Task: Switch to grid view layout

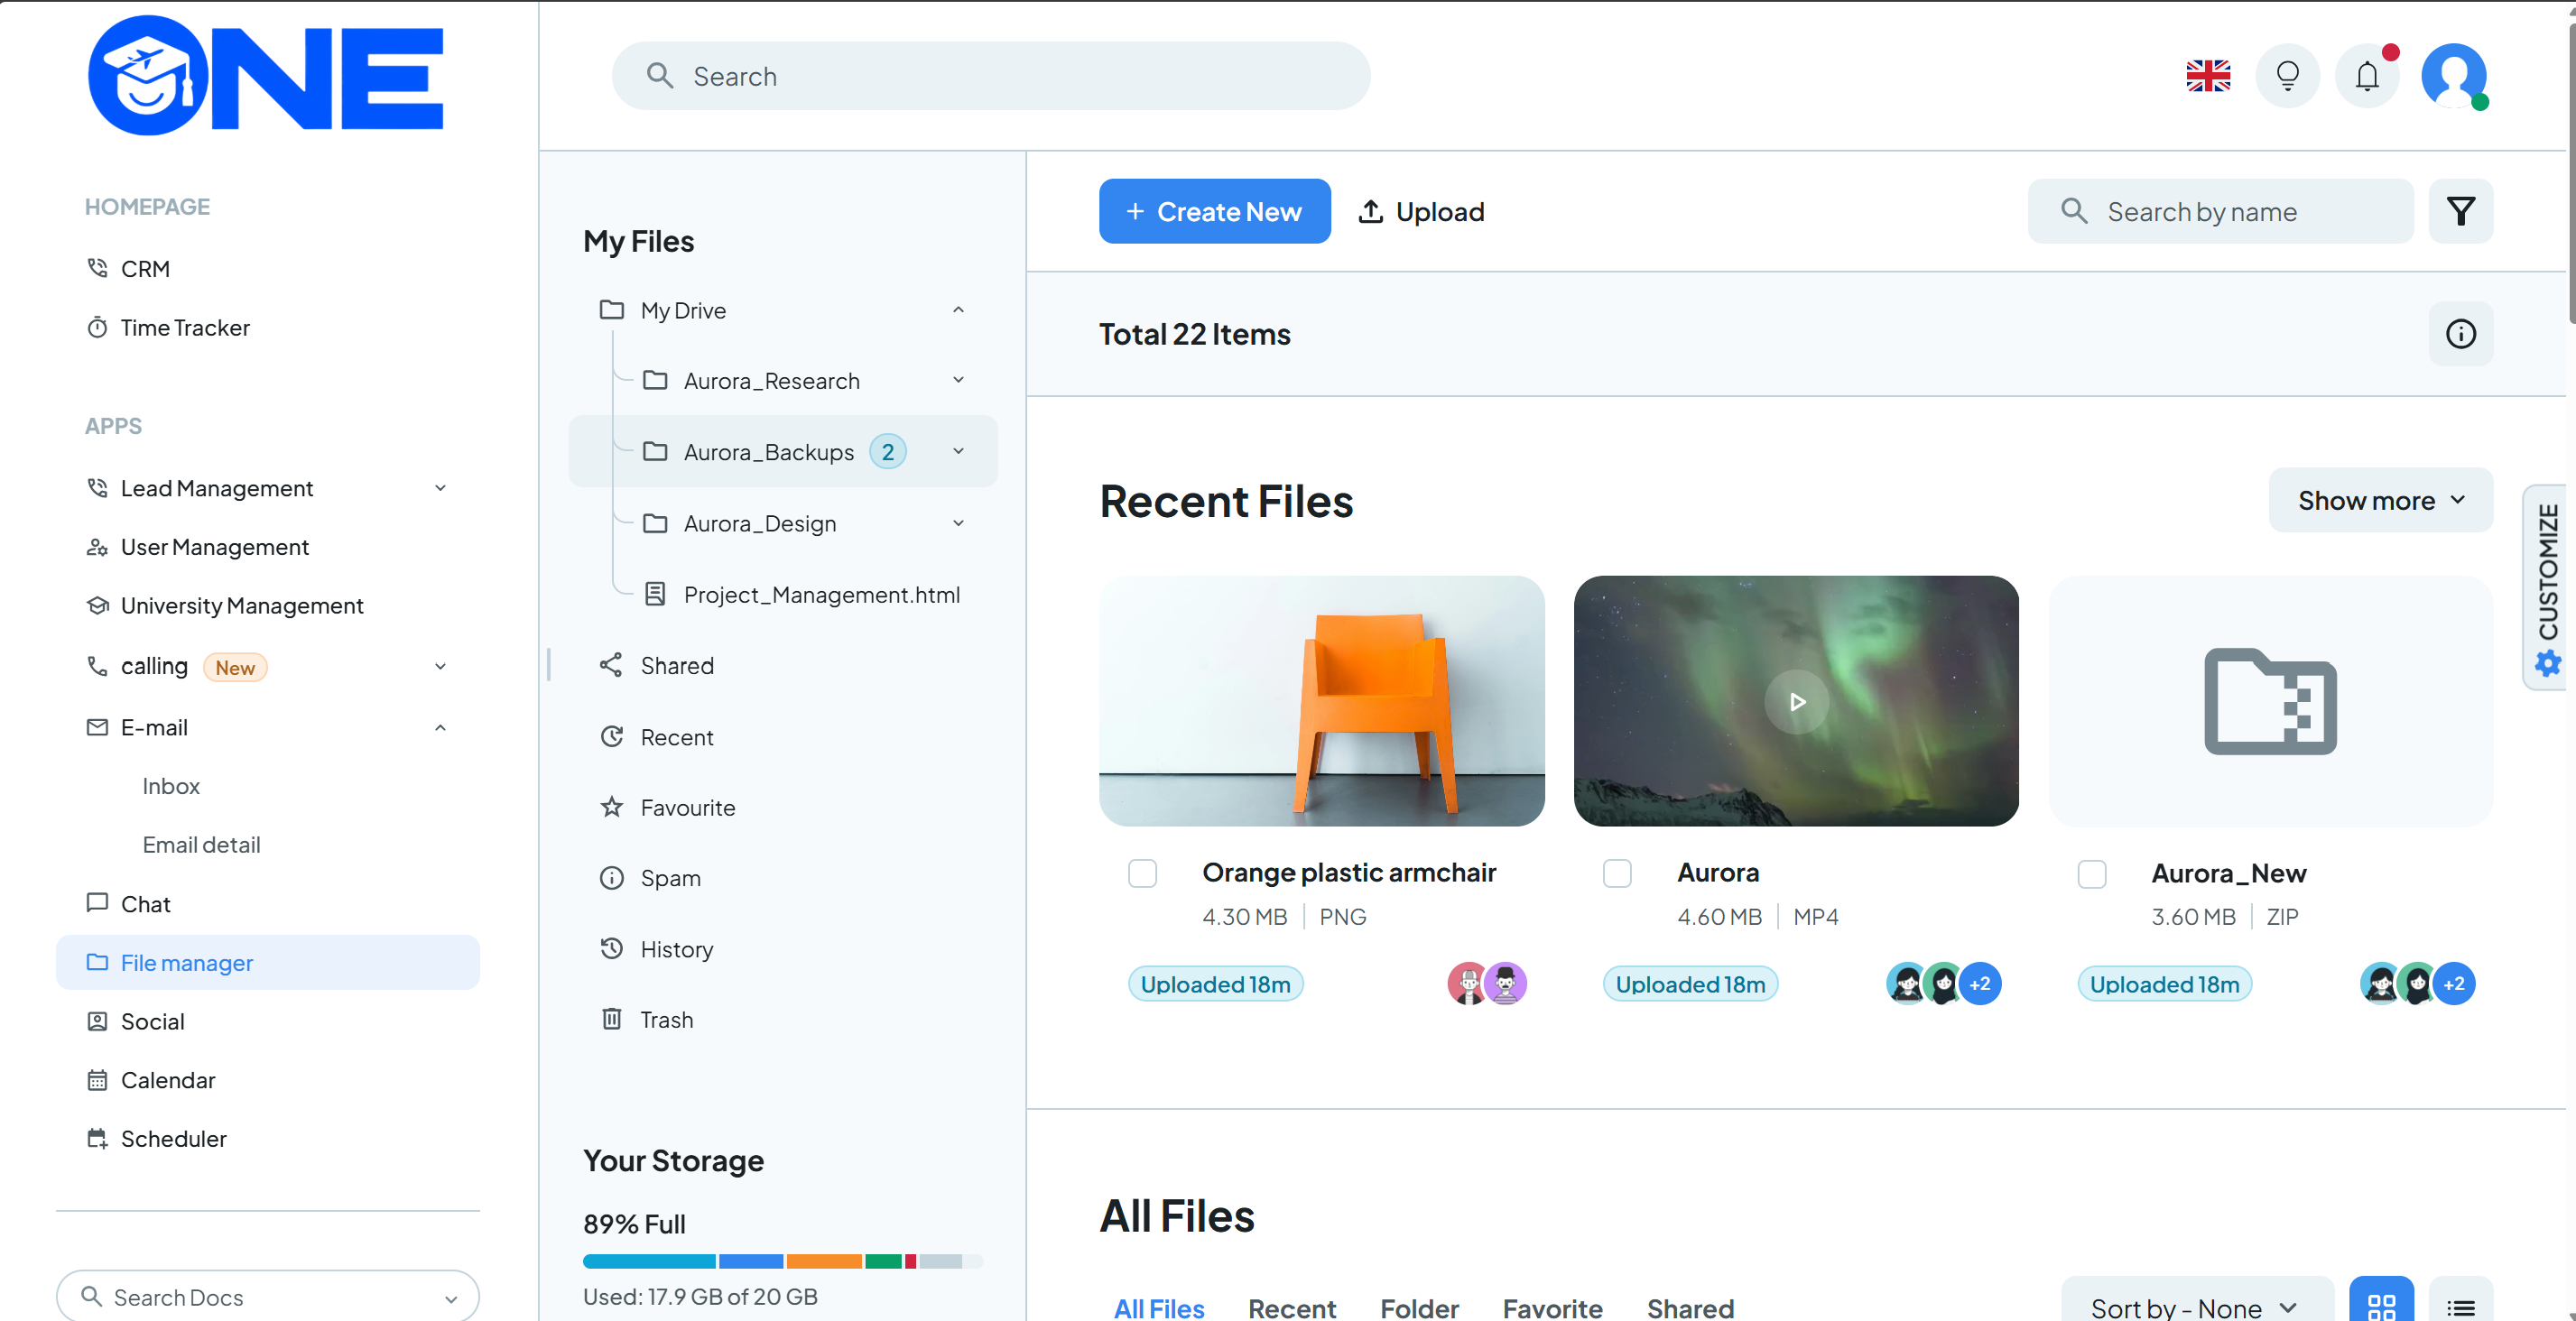Action: [x=2381, y=1305]
